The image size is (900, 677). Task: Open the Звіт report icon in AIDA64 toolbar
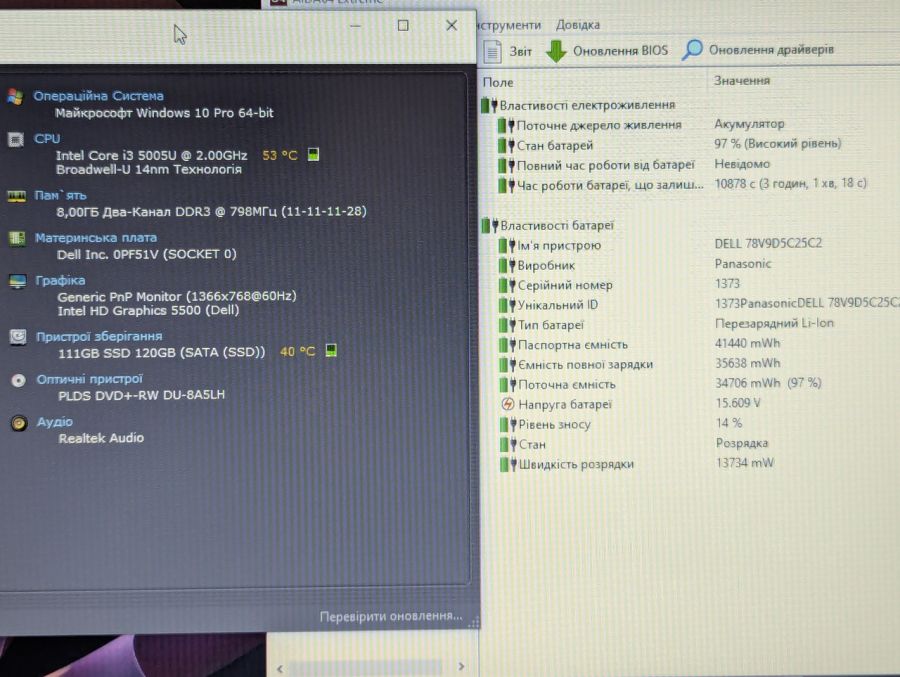[x=492, y=51]
